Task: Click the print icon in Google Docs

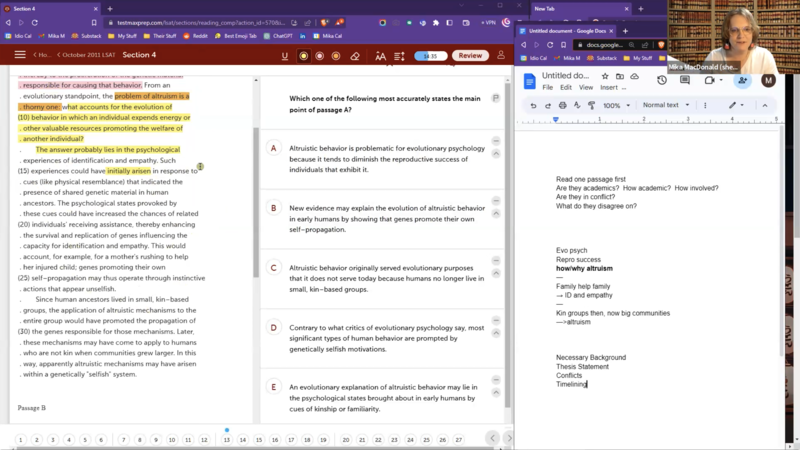Action: 562,105
